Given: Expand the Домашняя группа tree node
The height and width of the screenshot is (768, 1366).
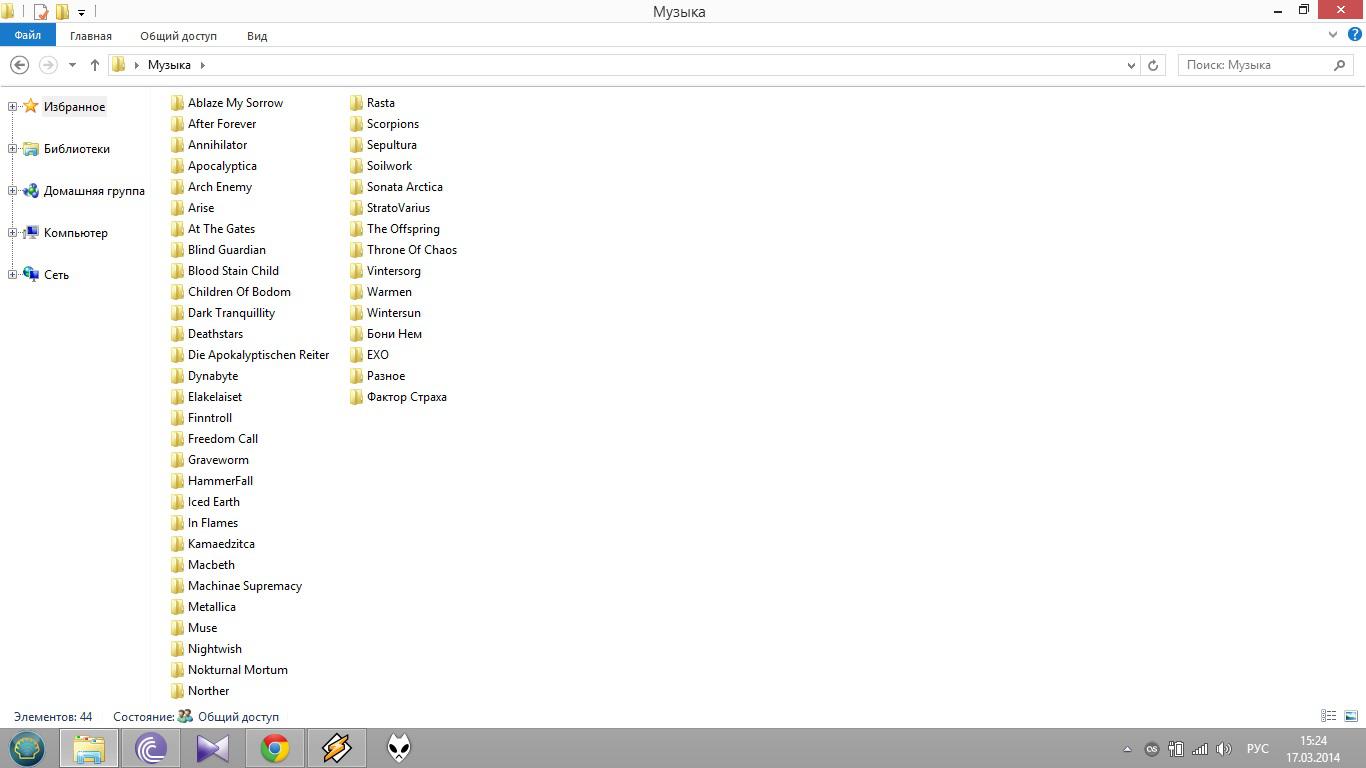Looking at the screenshot, I should pyautogui.click(x=13, y=191).
